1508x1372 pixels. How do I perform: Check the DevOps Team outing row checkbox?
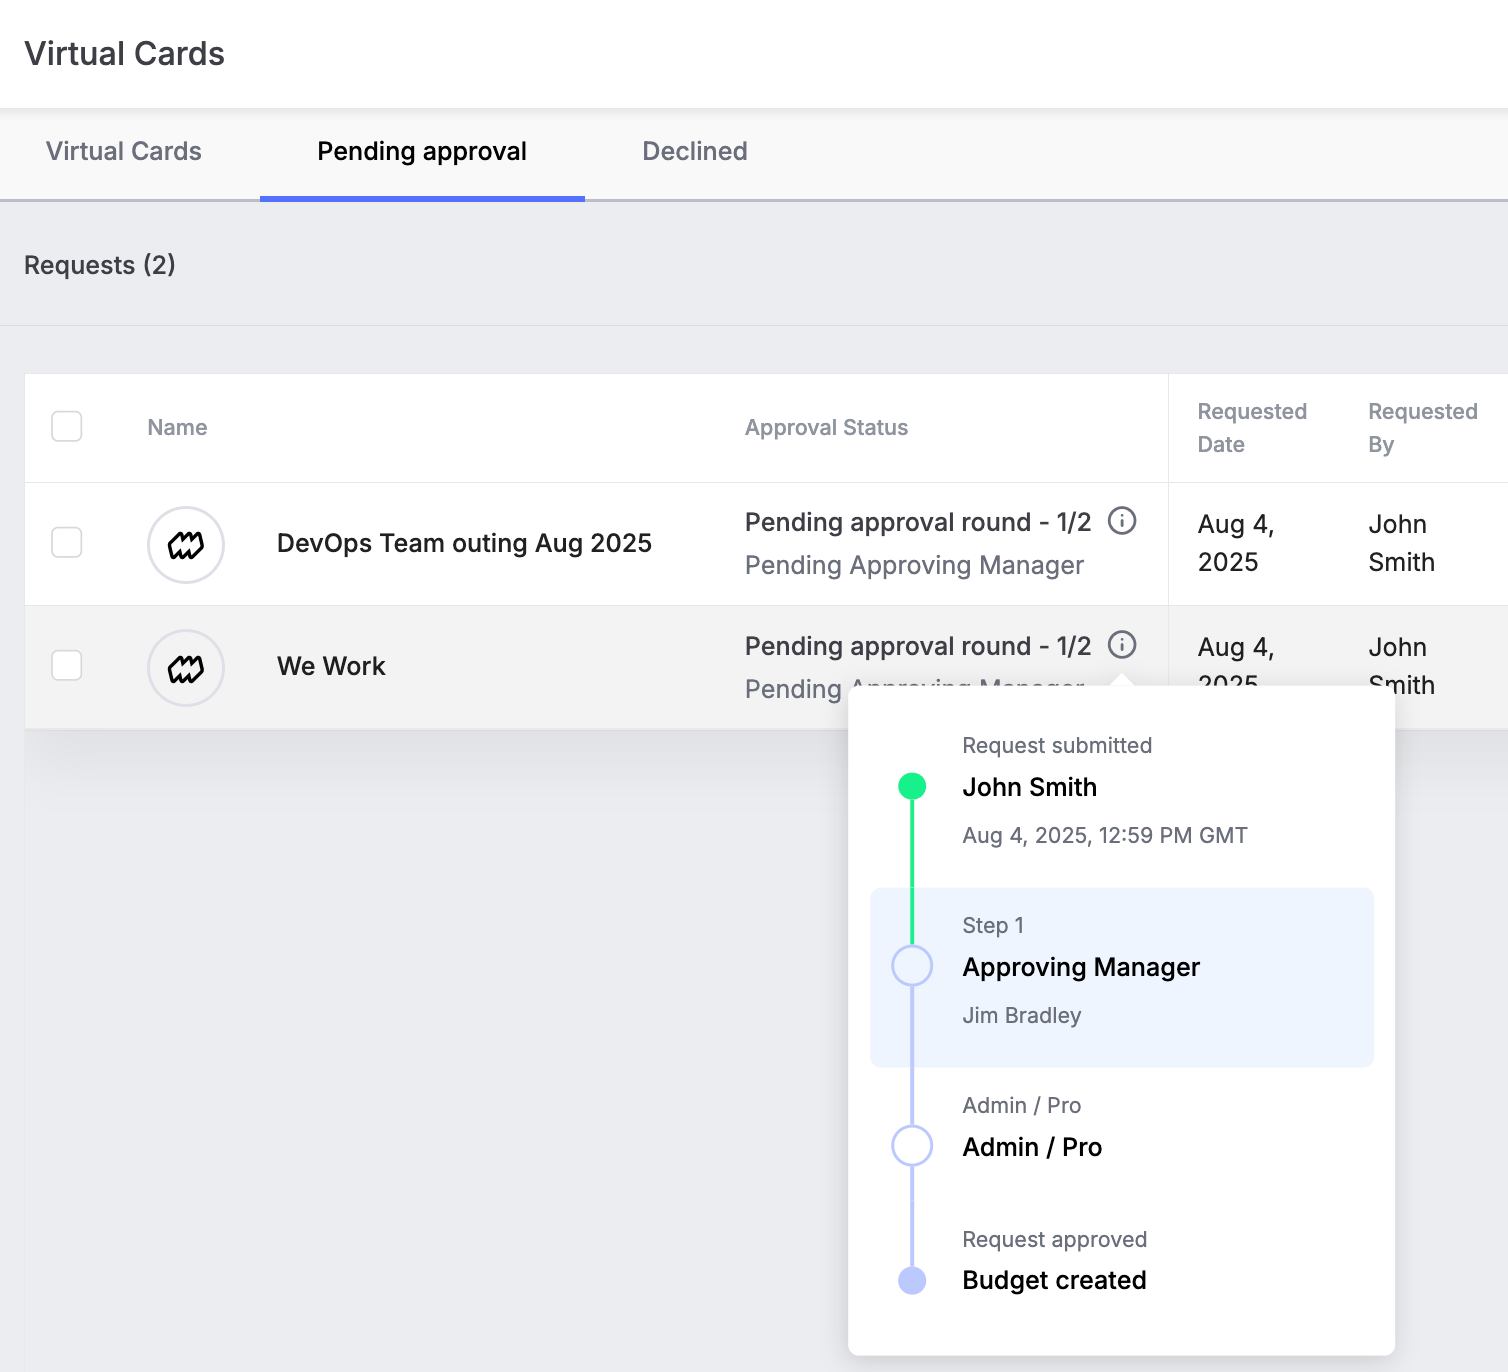click(67, 542)
